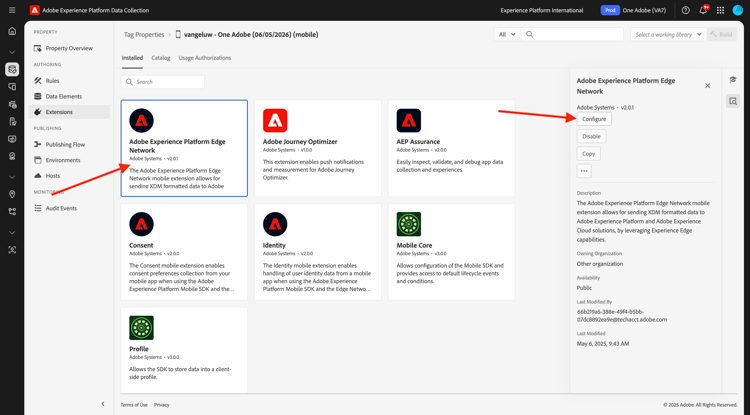Expand the Select a working library dropdown

(x=668, y=34)
